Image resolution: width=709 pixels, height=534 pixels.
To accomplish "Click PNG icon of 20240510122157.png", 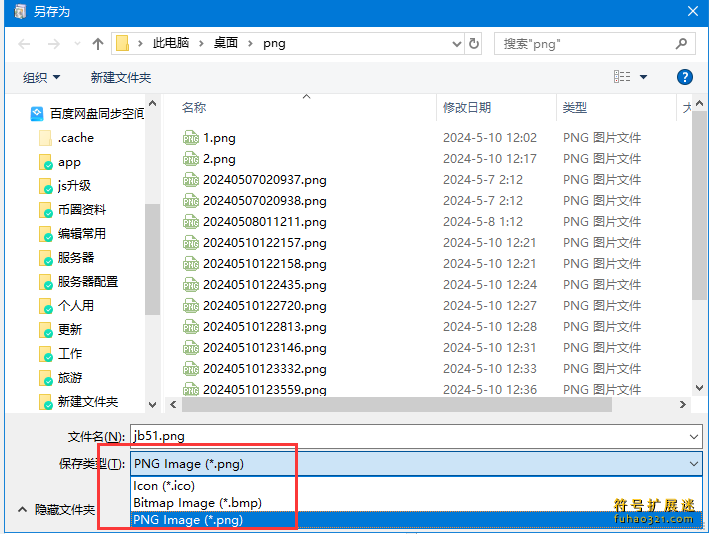I will 191,243.
